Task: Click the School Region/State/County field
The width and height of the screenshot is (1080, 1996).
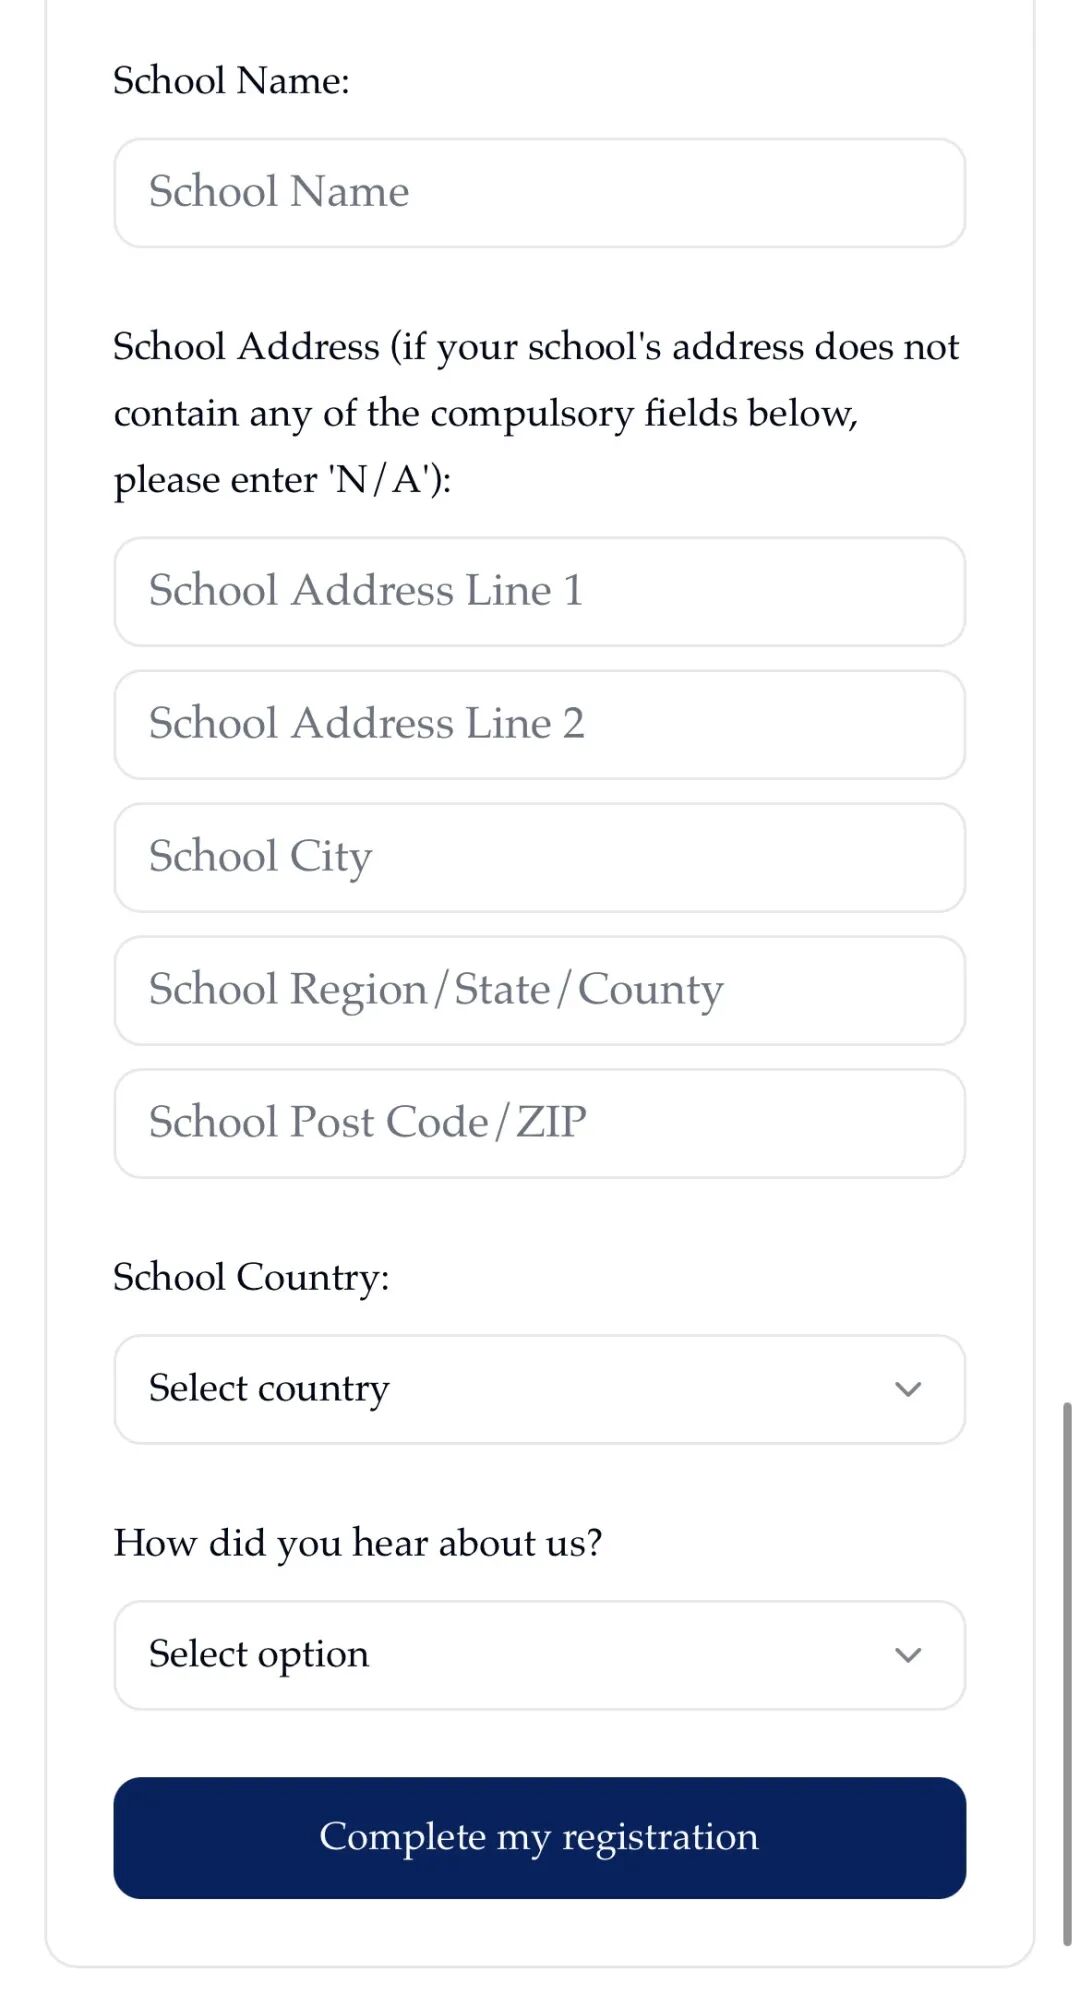Action: (539, 991)
